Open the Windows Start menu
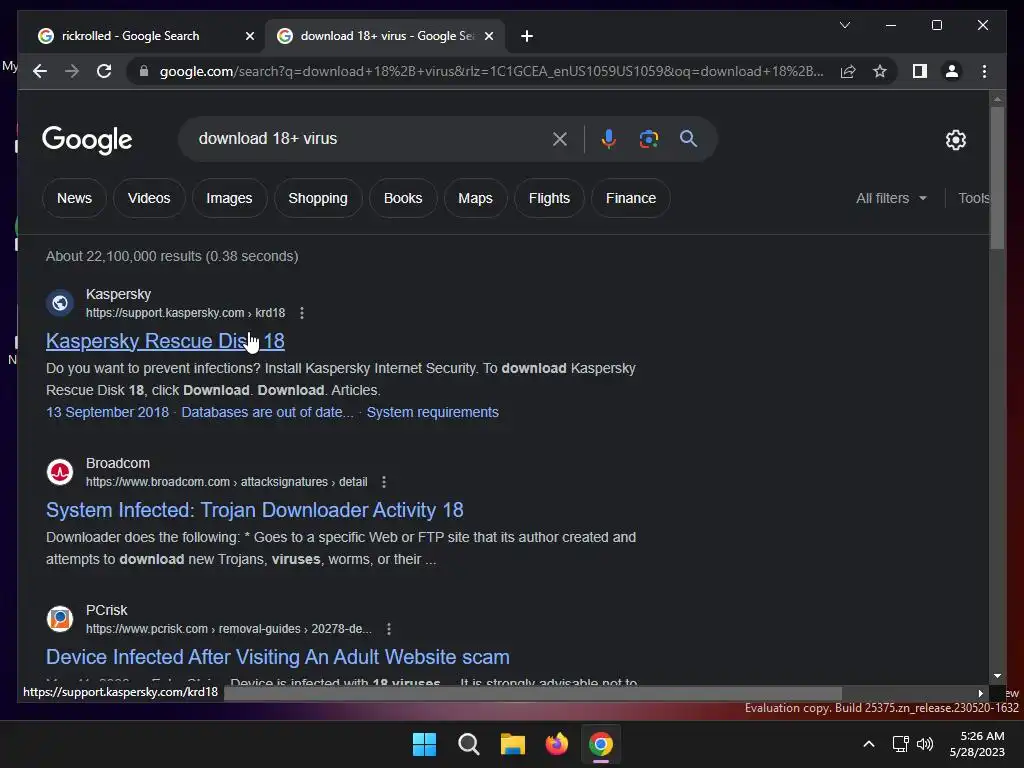 point(424,744)
